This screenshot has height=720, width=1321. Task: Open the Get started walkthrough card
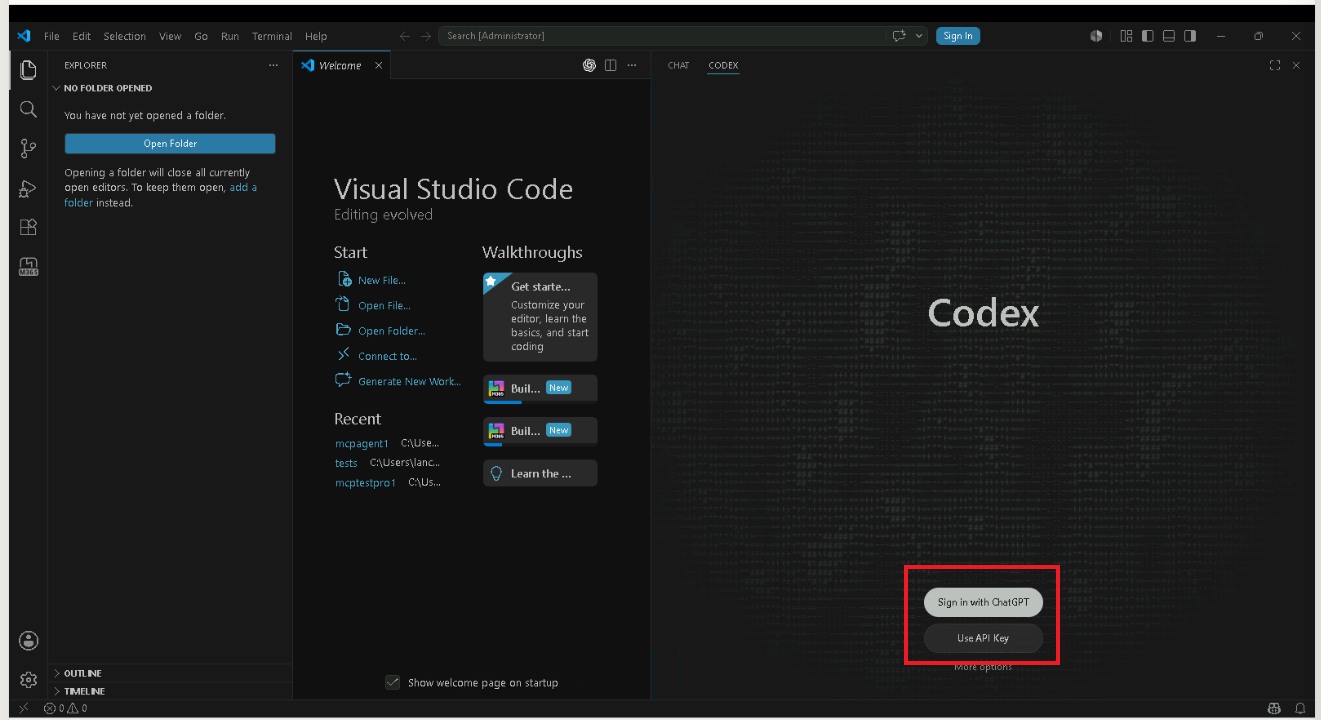540,317
